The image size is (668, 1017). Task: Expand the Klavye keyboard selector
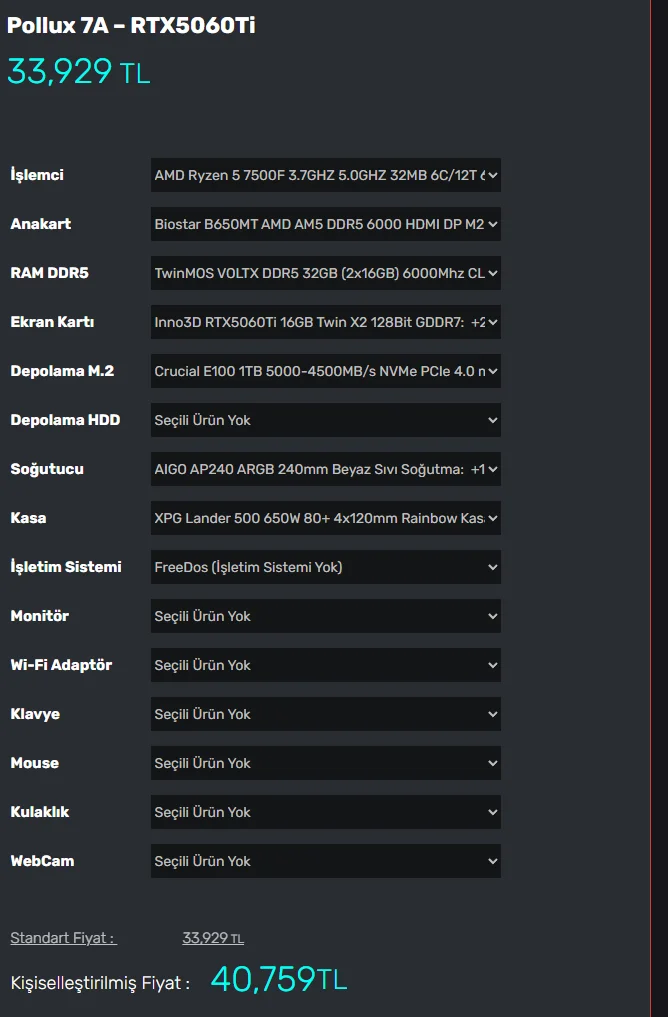(325, 714)
